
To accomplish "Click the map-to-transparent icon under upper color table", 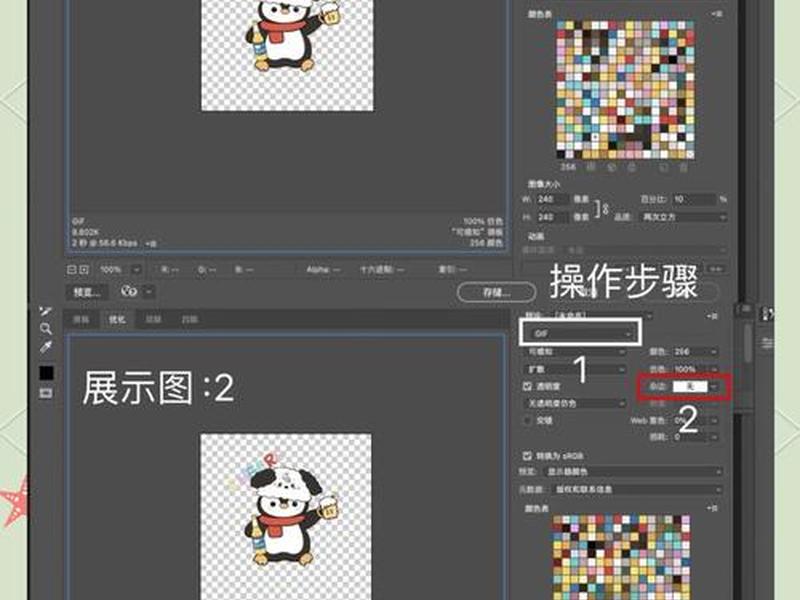I will 591,167.
